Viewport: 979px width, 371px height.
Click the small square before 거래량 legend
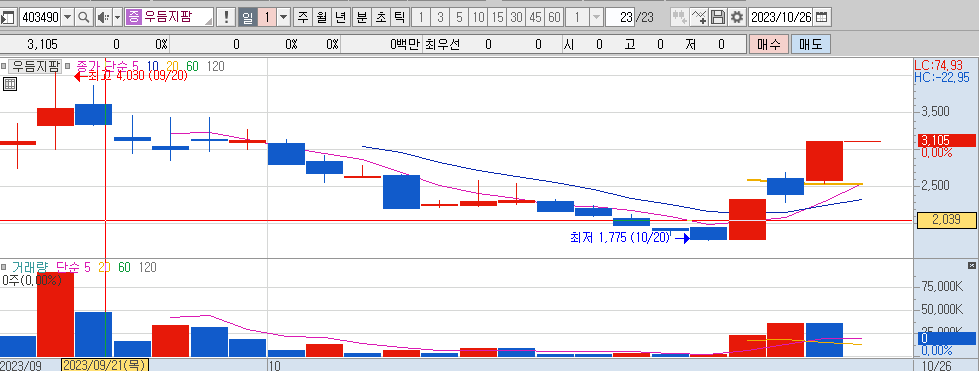pyautogui.click(x=4, y=267)
